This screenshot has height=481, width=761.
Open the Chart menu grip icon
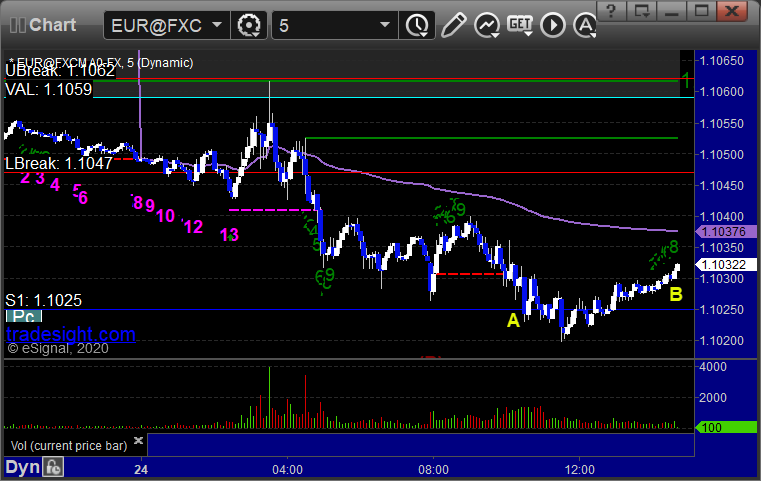click(17, 25)
